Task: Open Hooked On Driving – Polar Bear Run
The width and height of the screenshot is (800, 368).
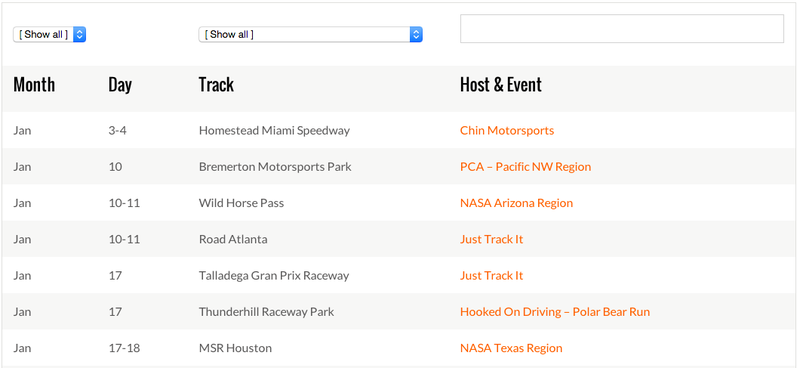Action: coord(555,311)
